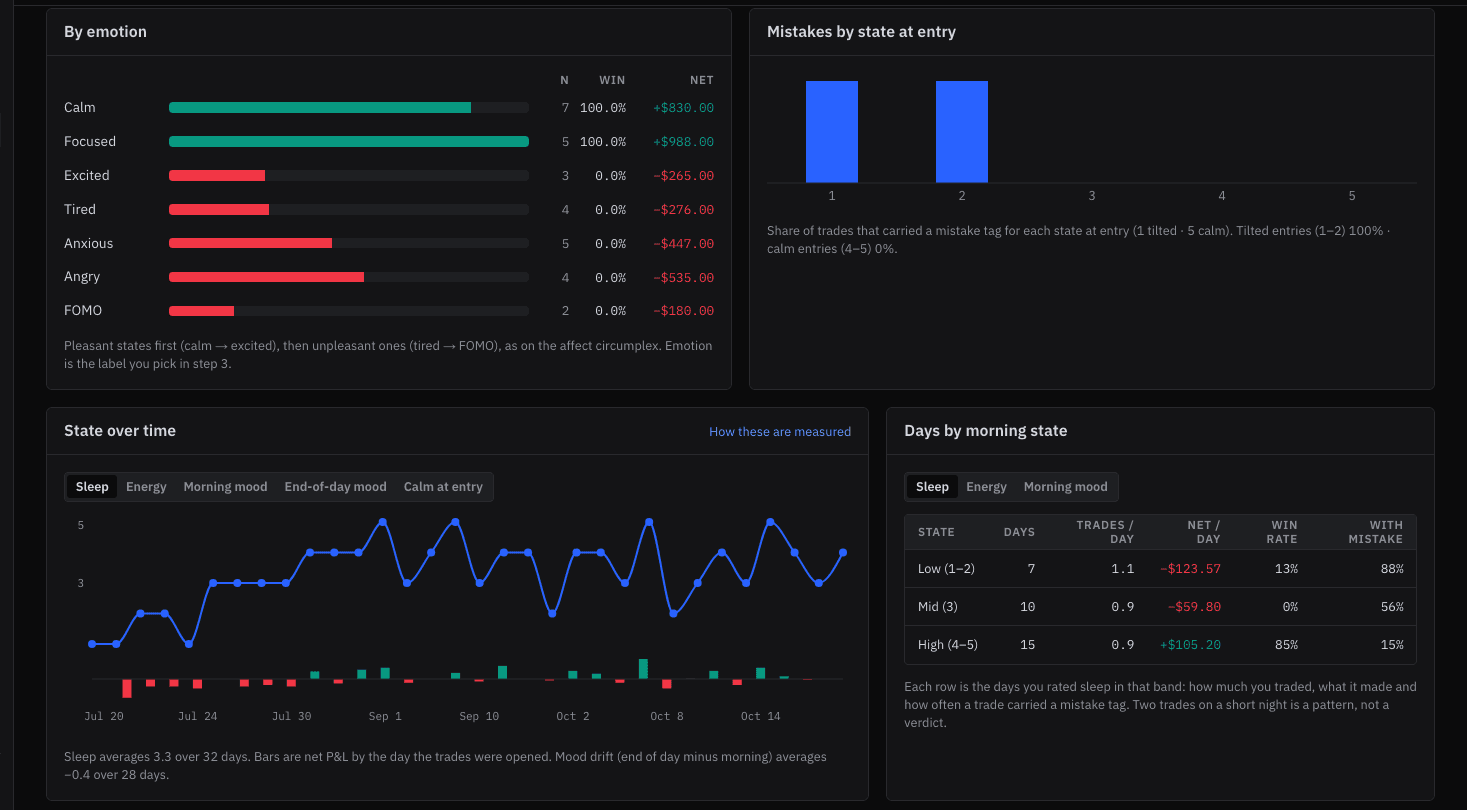Open Morning mood tab in State over time

click(225, 487)
